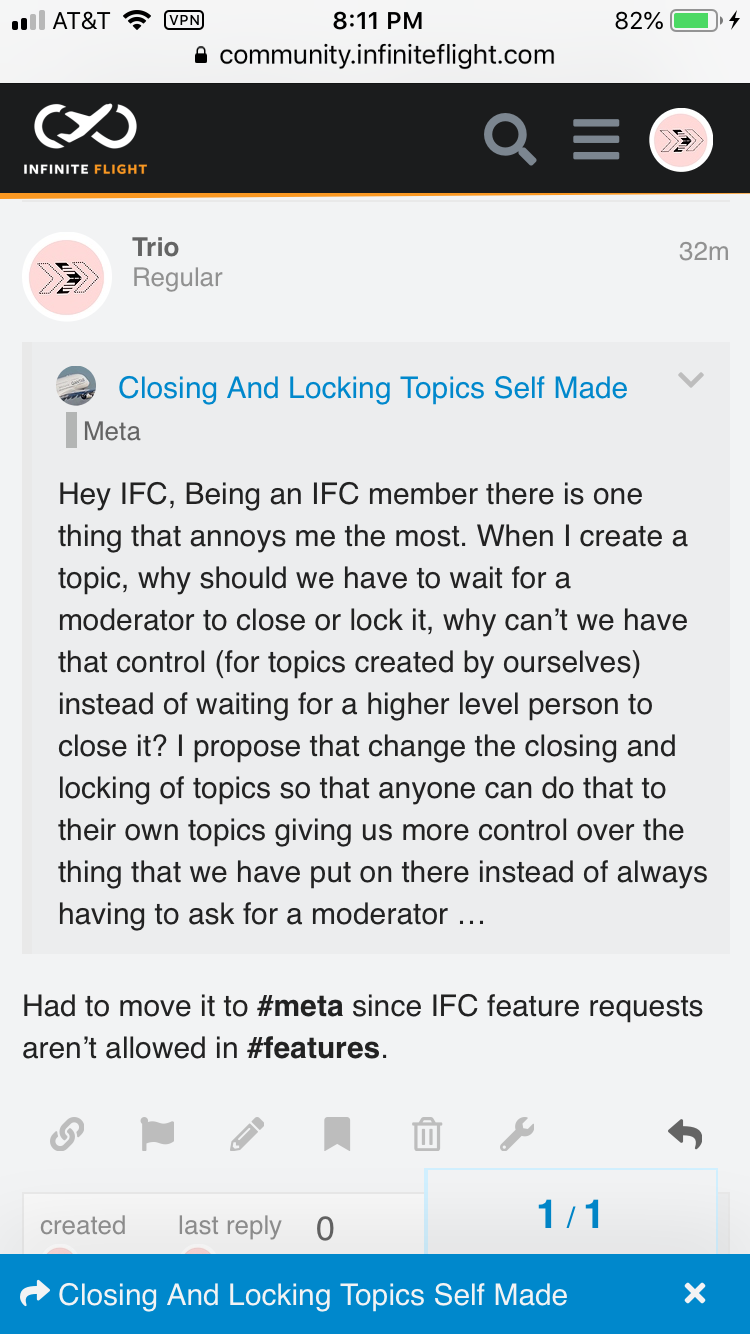Open Trio's profile avatar on post

[67, 277]
